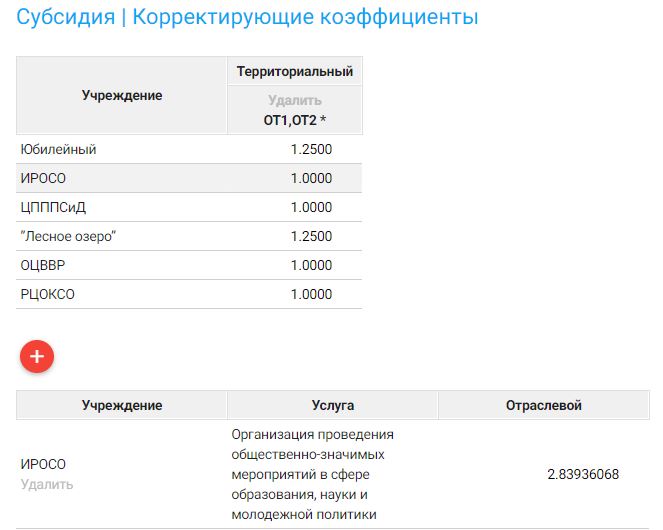This screenshot has height=530, width=663.
Task: Click the service description Организация проведения общественно-значимых мероприятий
Action: coord(312,475)
